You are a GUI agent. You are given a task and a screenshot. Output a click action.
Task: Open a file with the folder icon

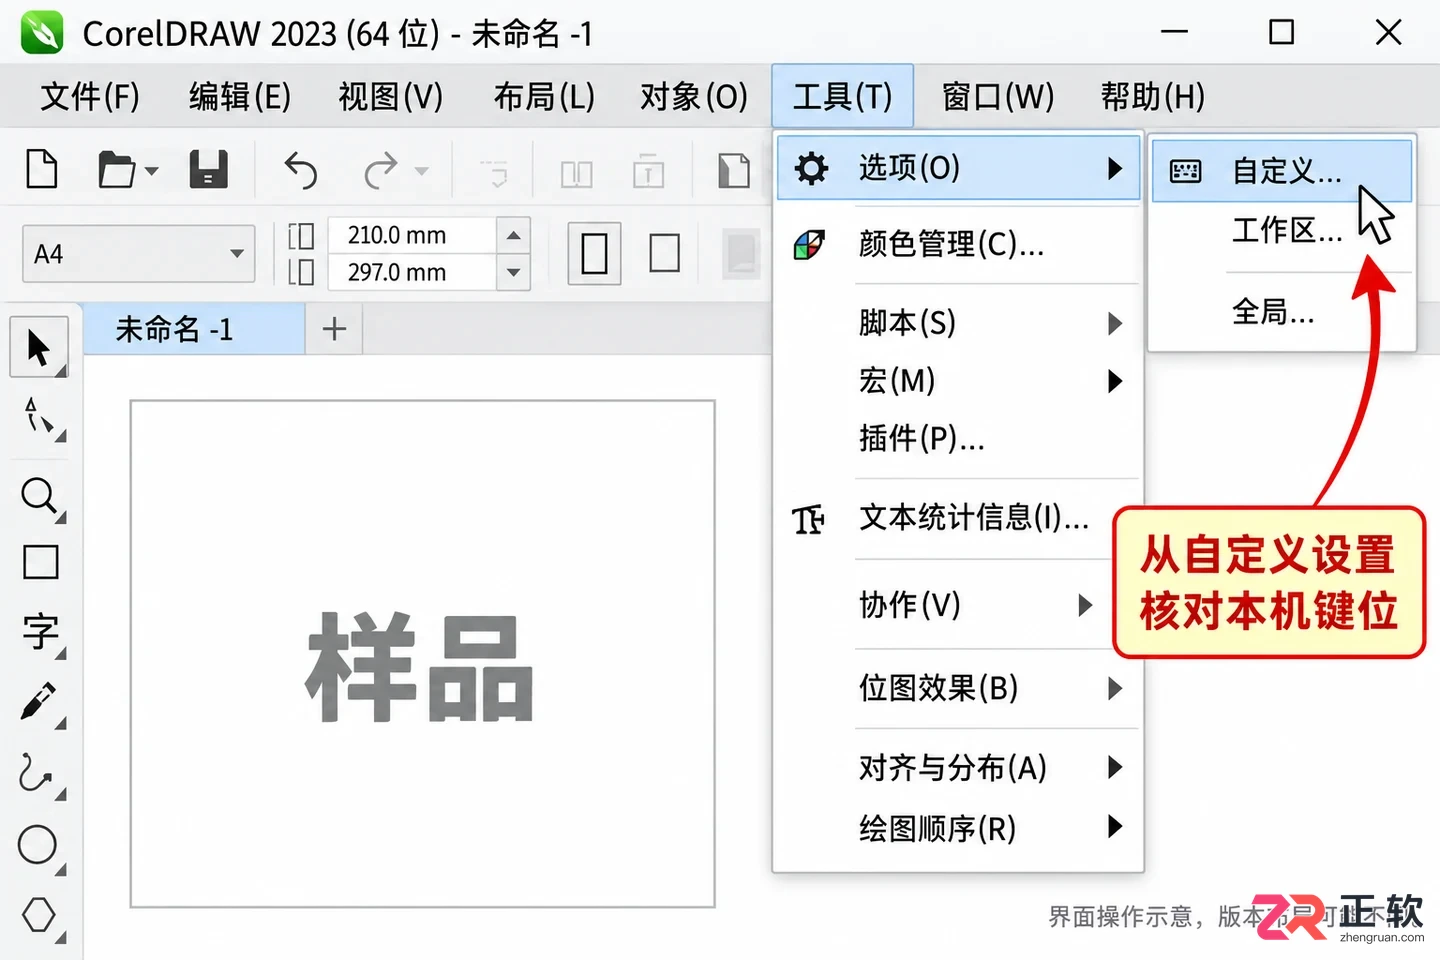tap(116, 170)
